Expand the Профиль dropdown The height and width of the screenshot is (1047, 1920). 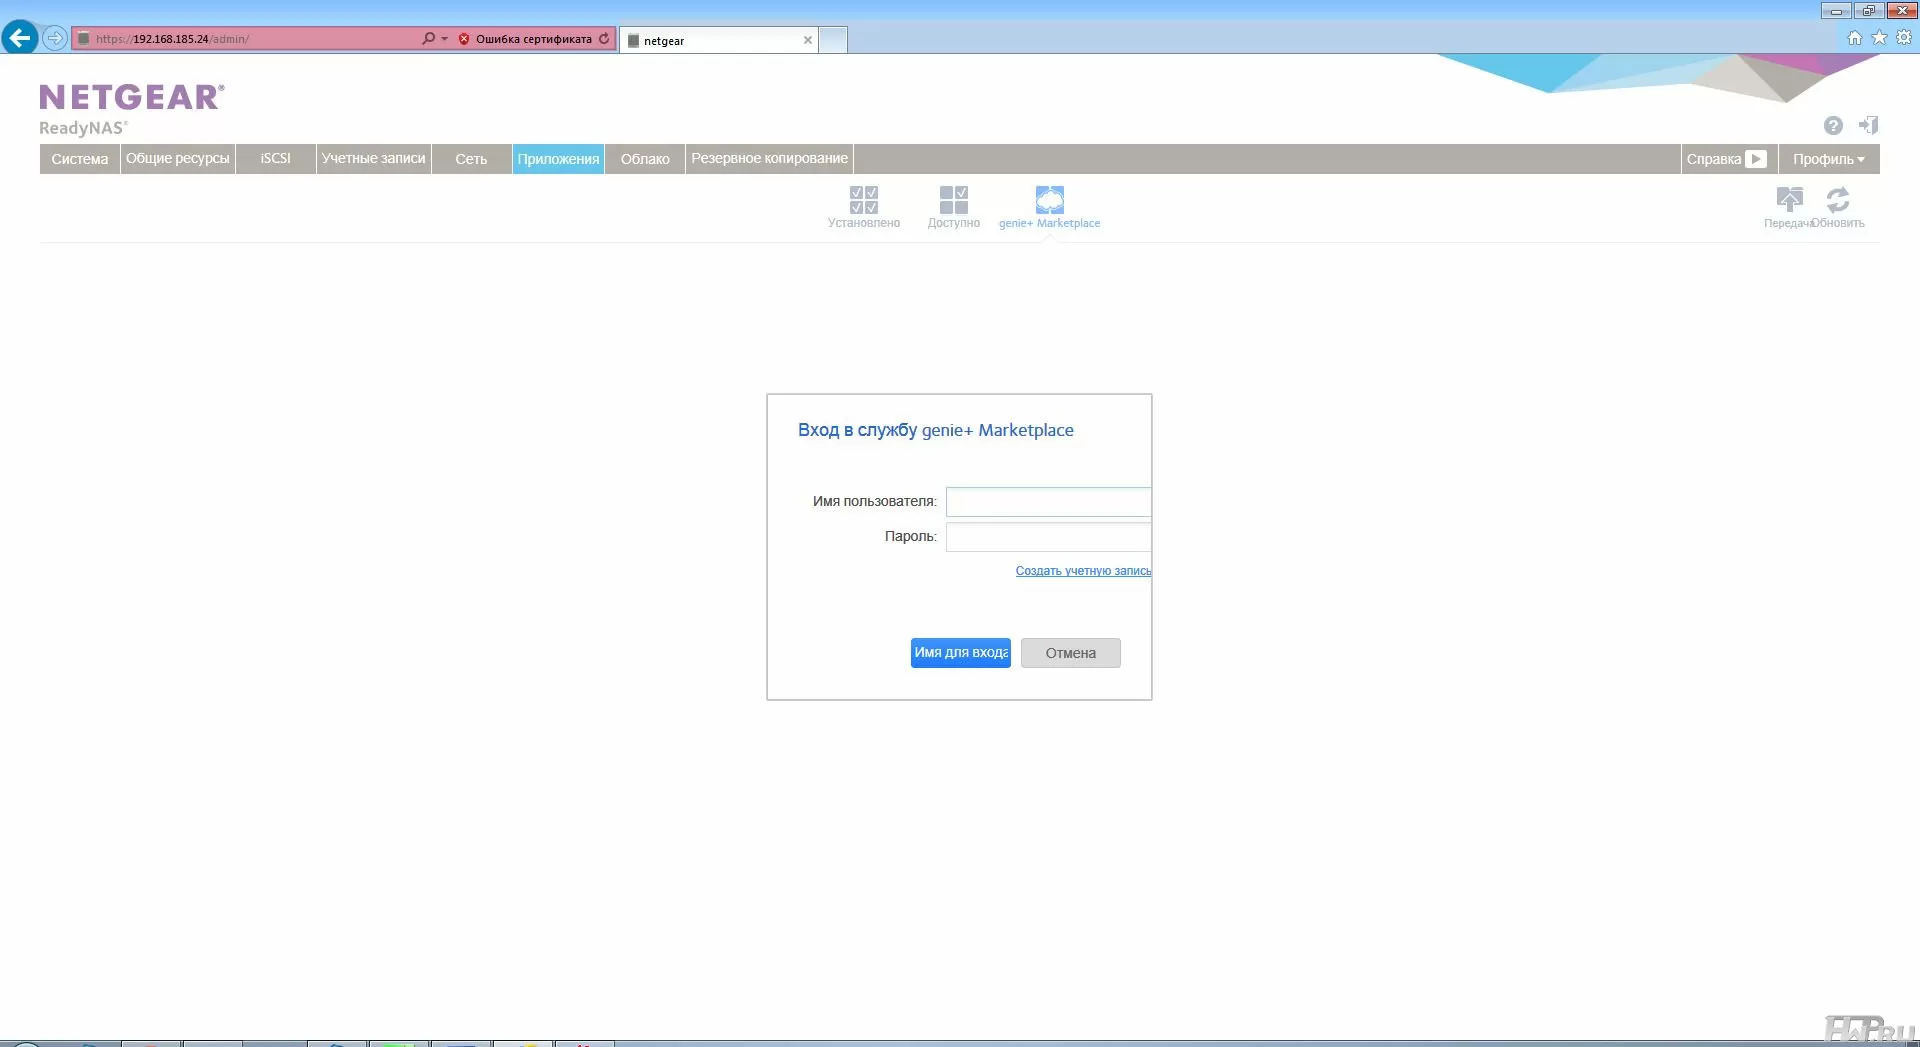point(1828,159)
